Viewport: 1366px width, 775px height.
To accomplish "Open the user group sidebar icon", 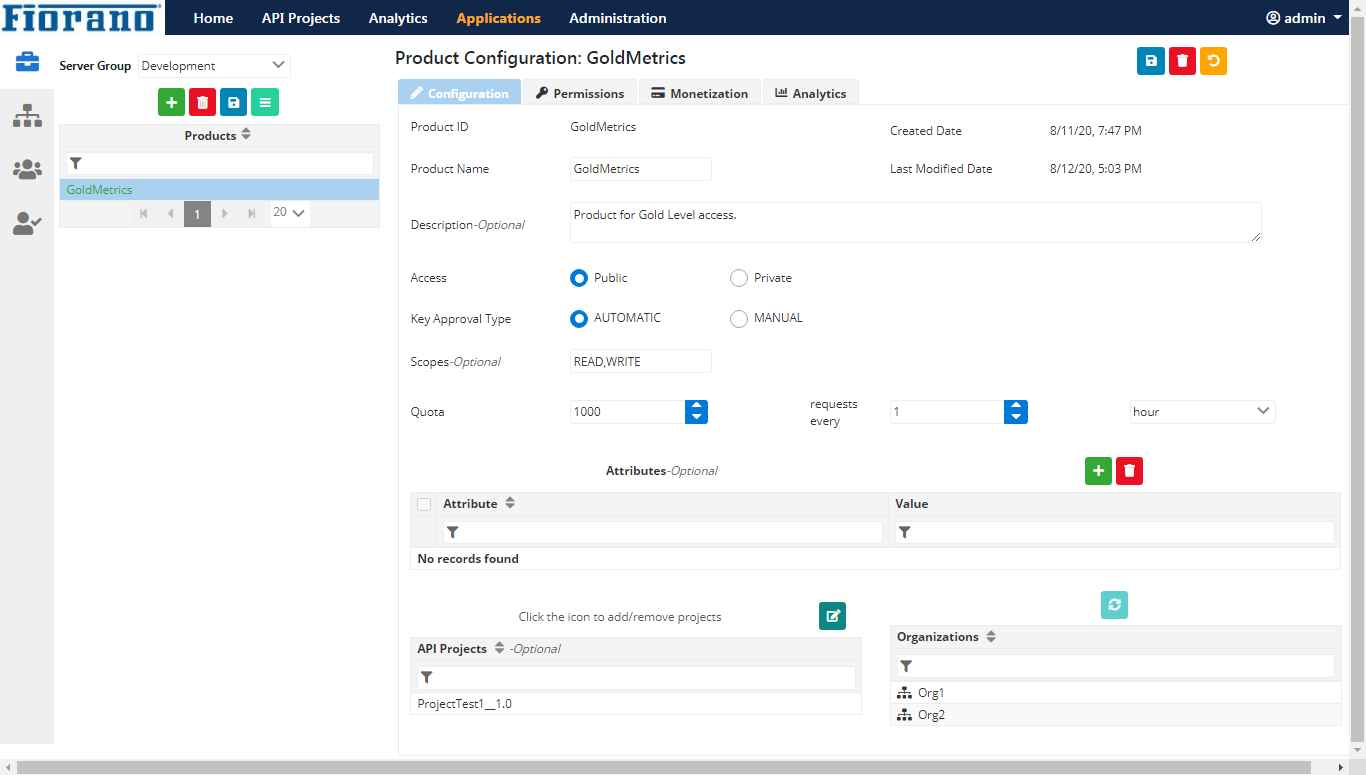I will click(27, 170).
